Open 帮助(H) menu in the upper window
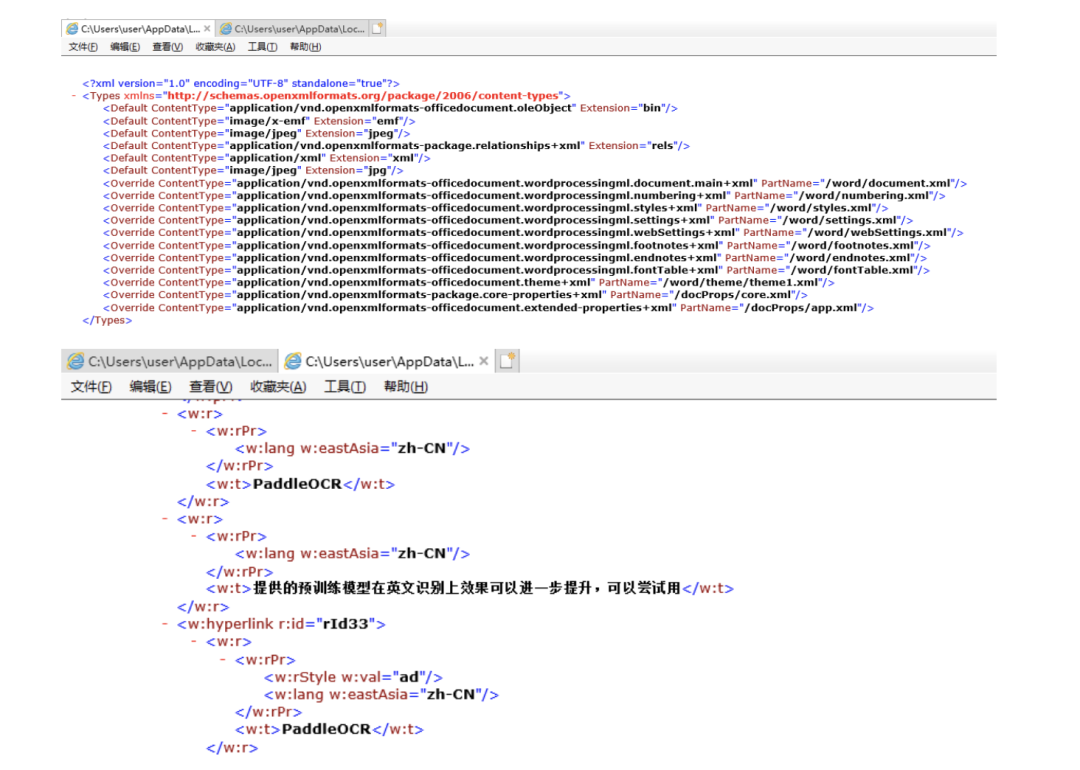Image resolution: width=1080 pixels, height=770 pixels. [x=305, y=47]
